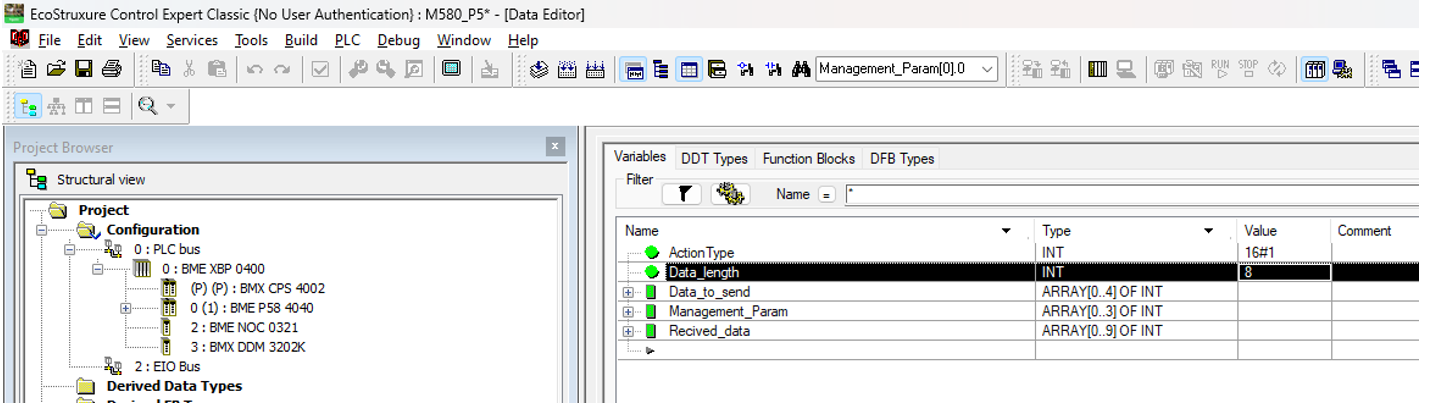Click the Cut scissors icon
The height and width of the screenshot is (414, 1435).
tap(189, 69)
